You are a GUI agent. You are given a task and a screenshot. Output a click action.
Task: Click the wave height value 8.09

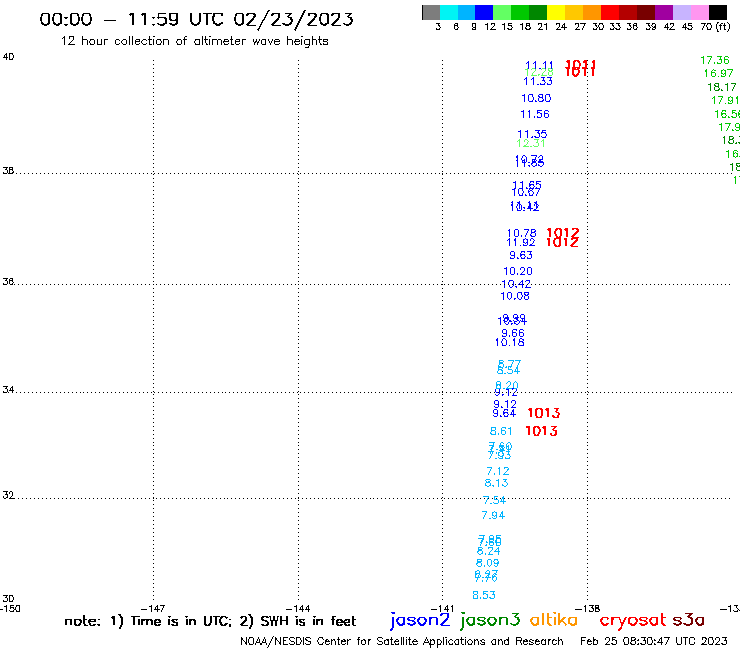coord(488,563)
